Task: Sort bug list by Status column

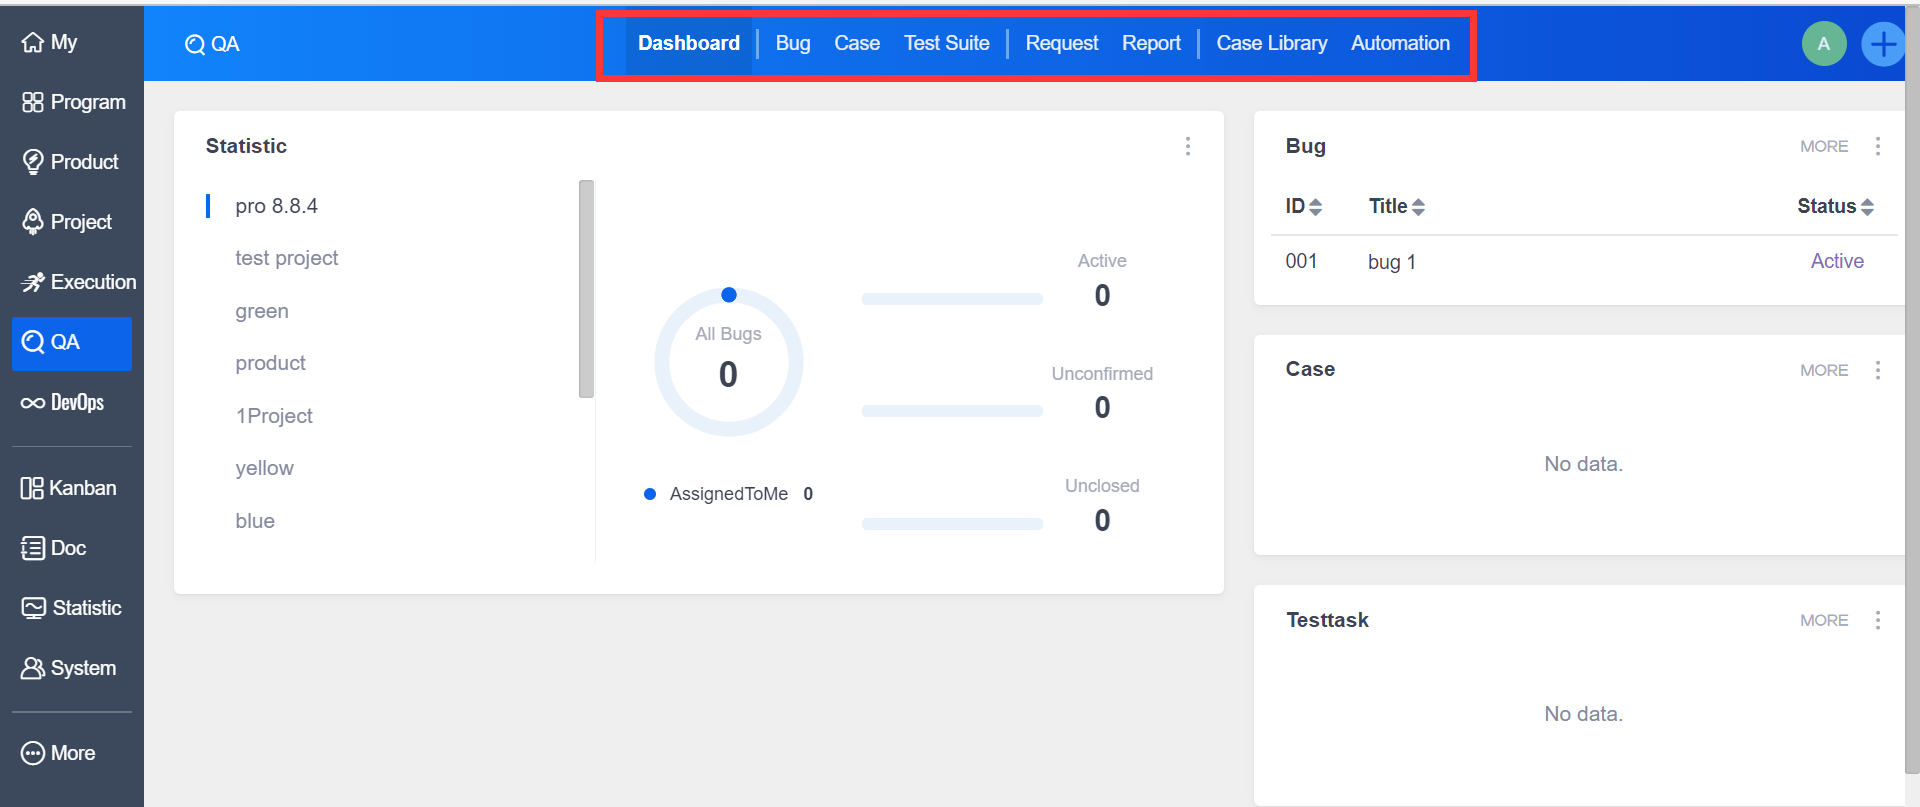Action: pyautogui.click(x=1835, y=206)
